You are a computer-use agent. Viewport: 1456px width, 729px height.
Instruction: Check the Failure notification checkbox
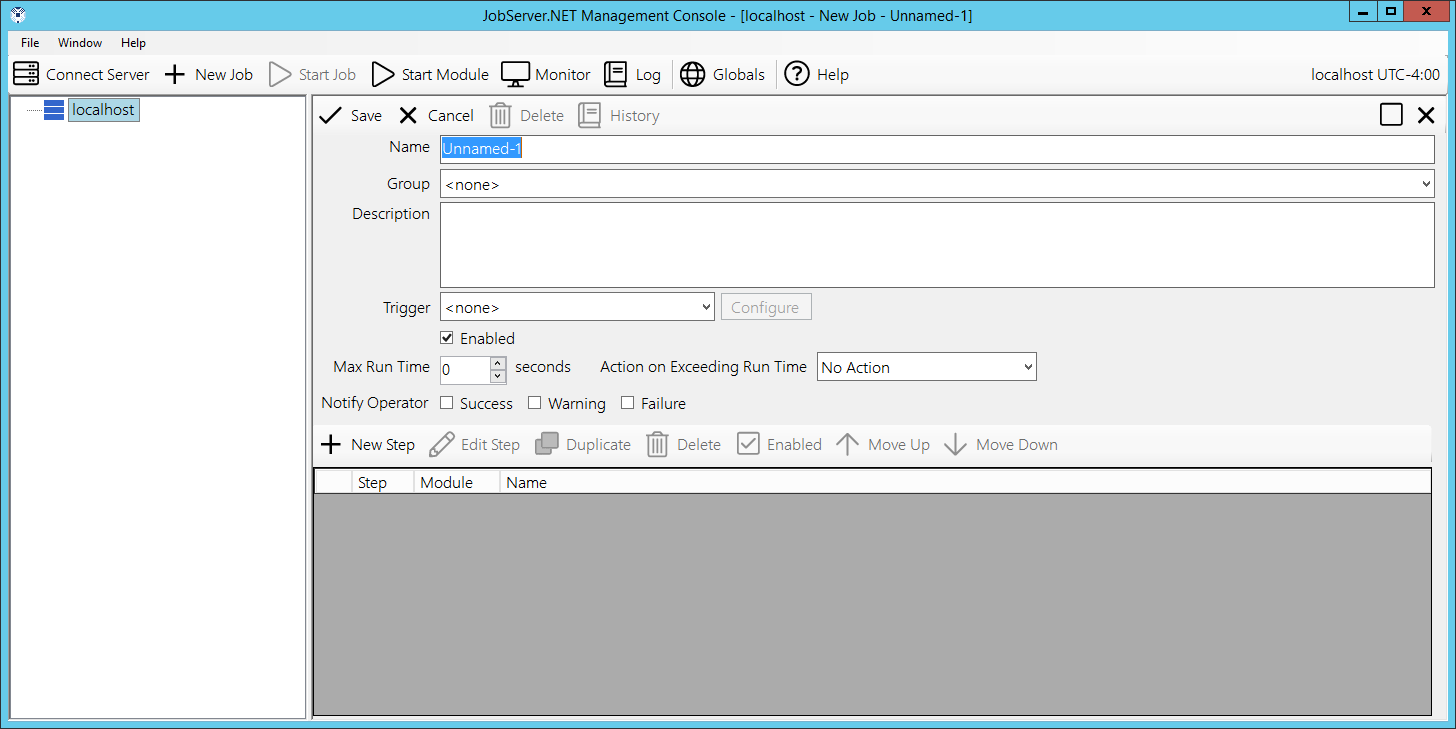click(x=628, y=403)
